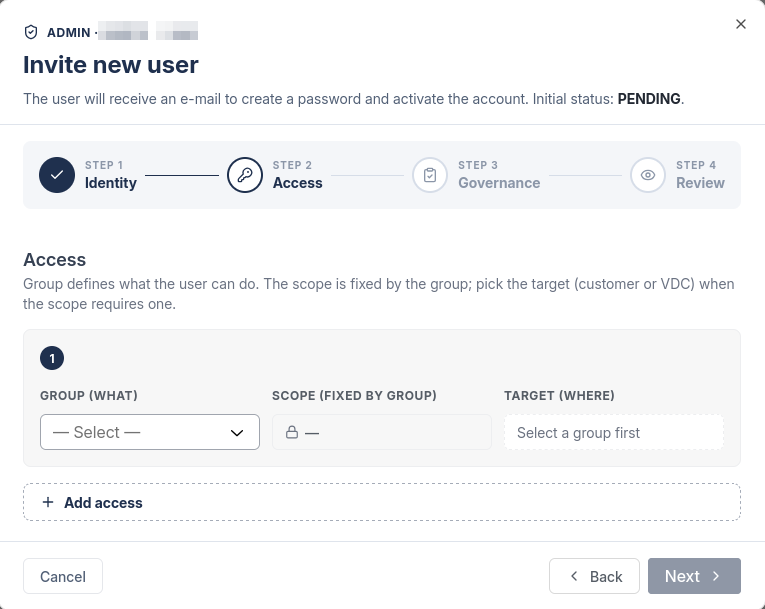Close the Invite new user dialog

tap(741, 24)
